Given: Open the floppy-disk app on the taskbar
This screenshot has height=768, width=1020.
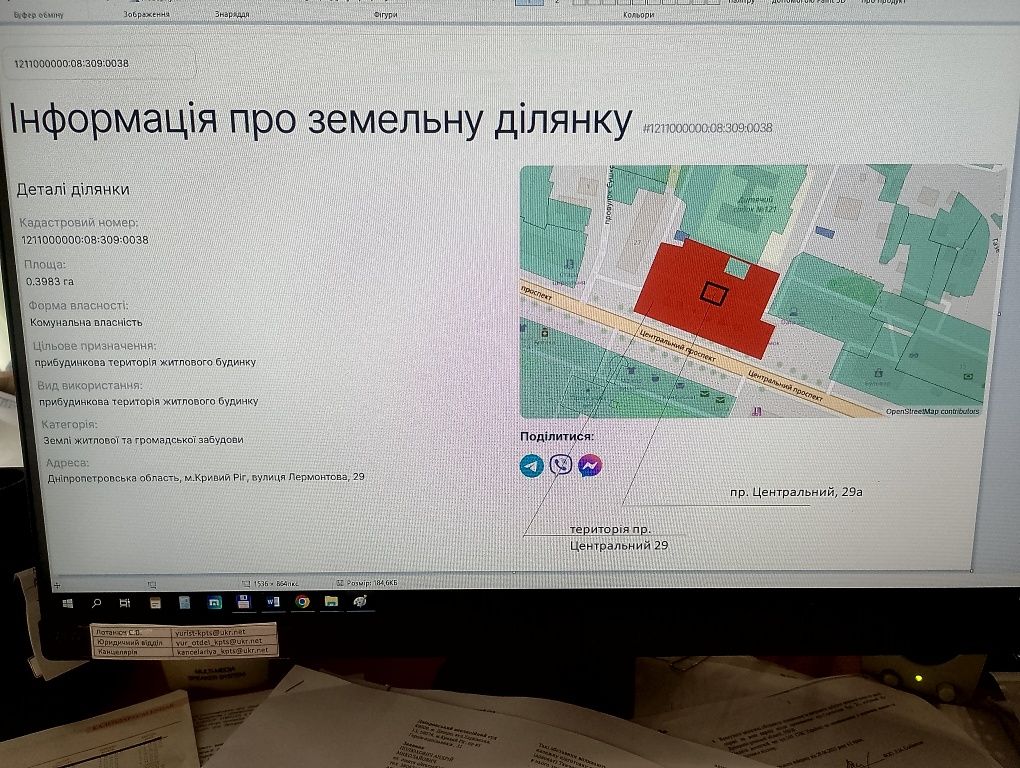Looking at the screenshot, I should pos(243,602).
